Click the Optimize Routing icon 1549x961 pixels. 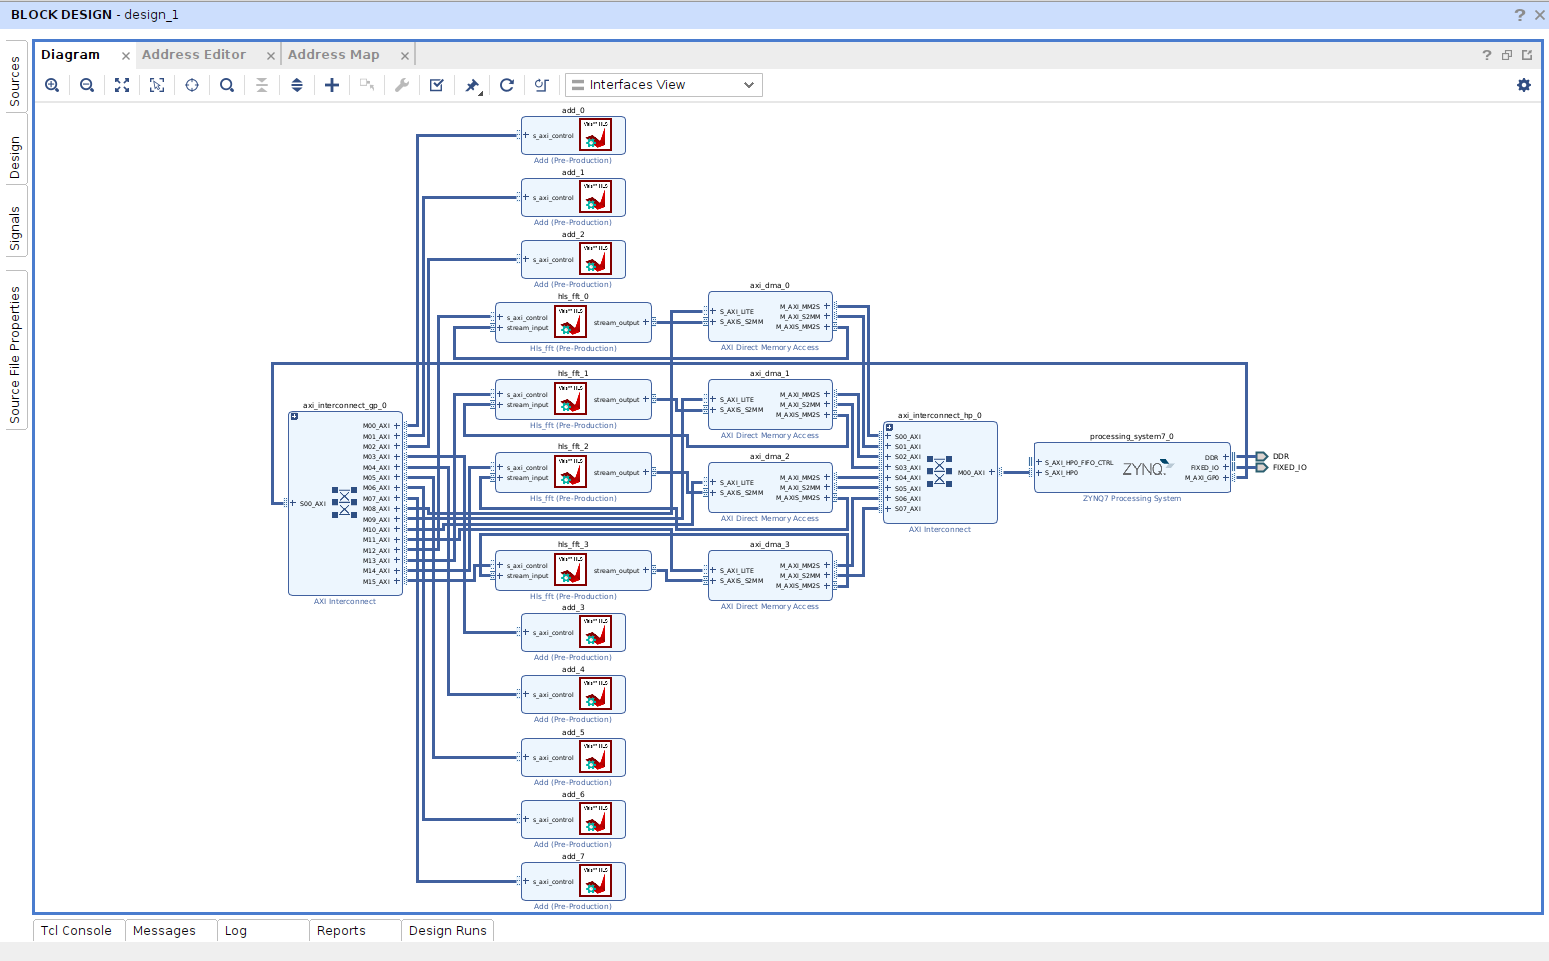(x=542, y=85)
